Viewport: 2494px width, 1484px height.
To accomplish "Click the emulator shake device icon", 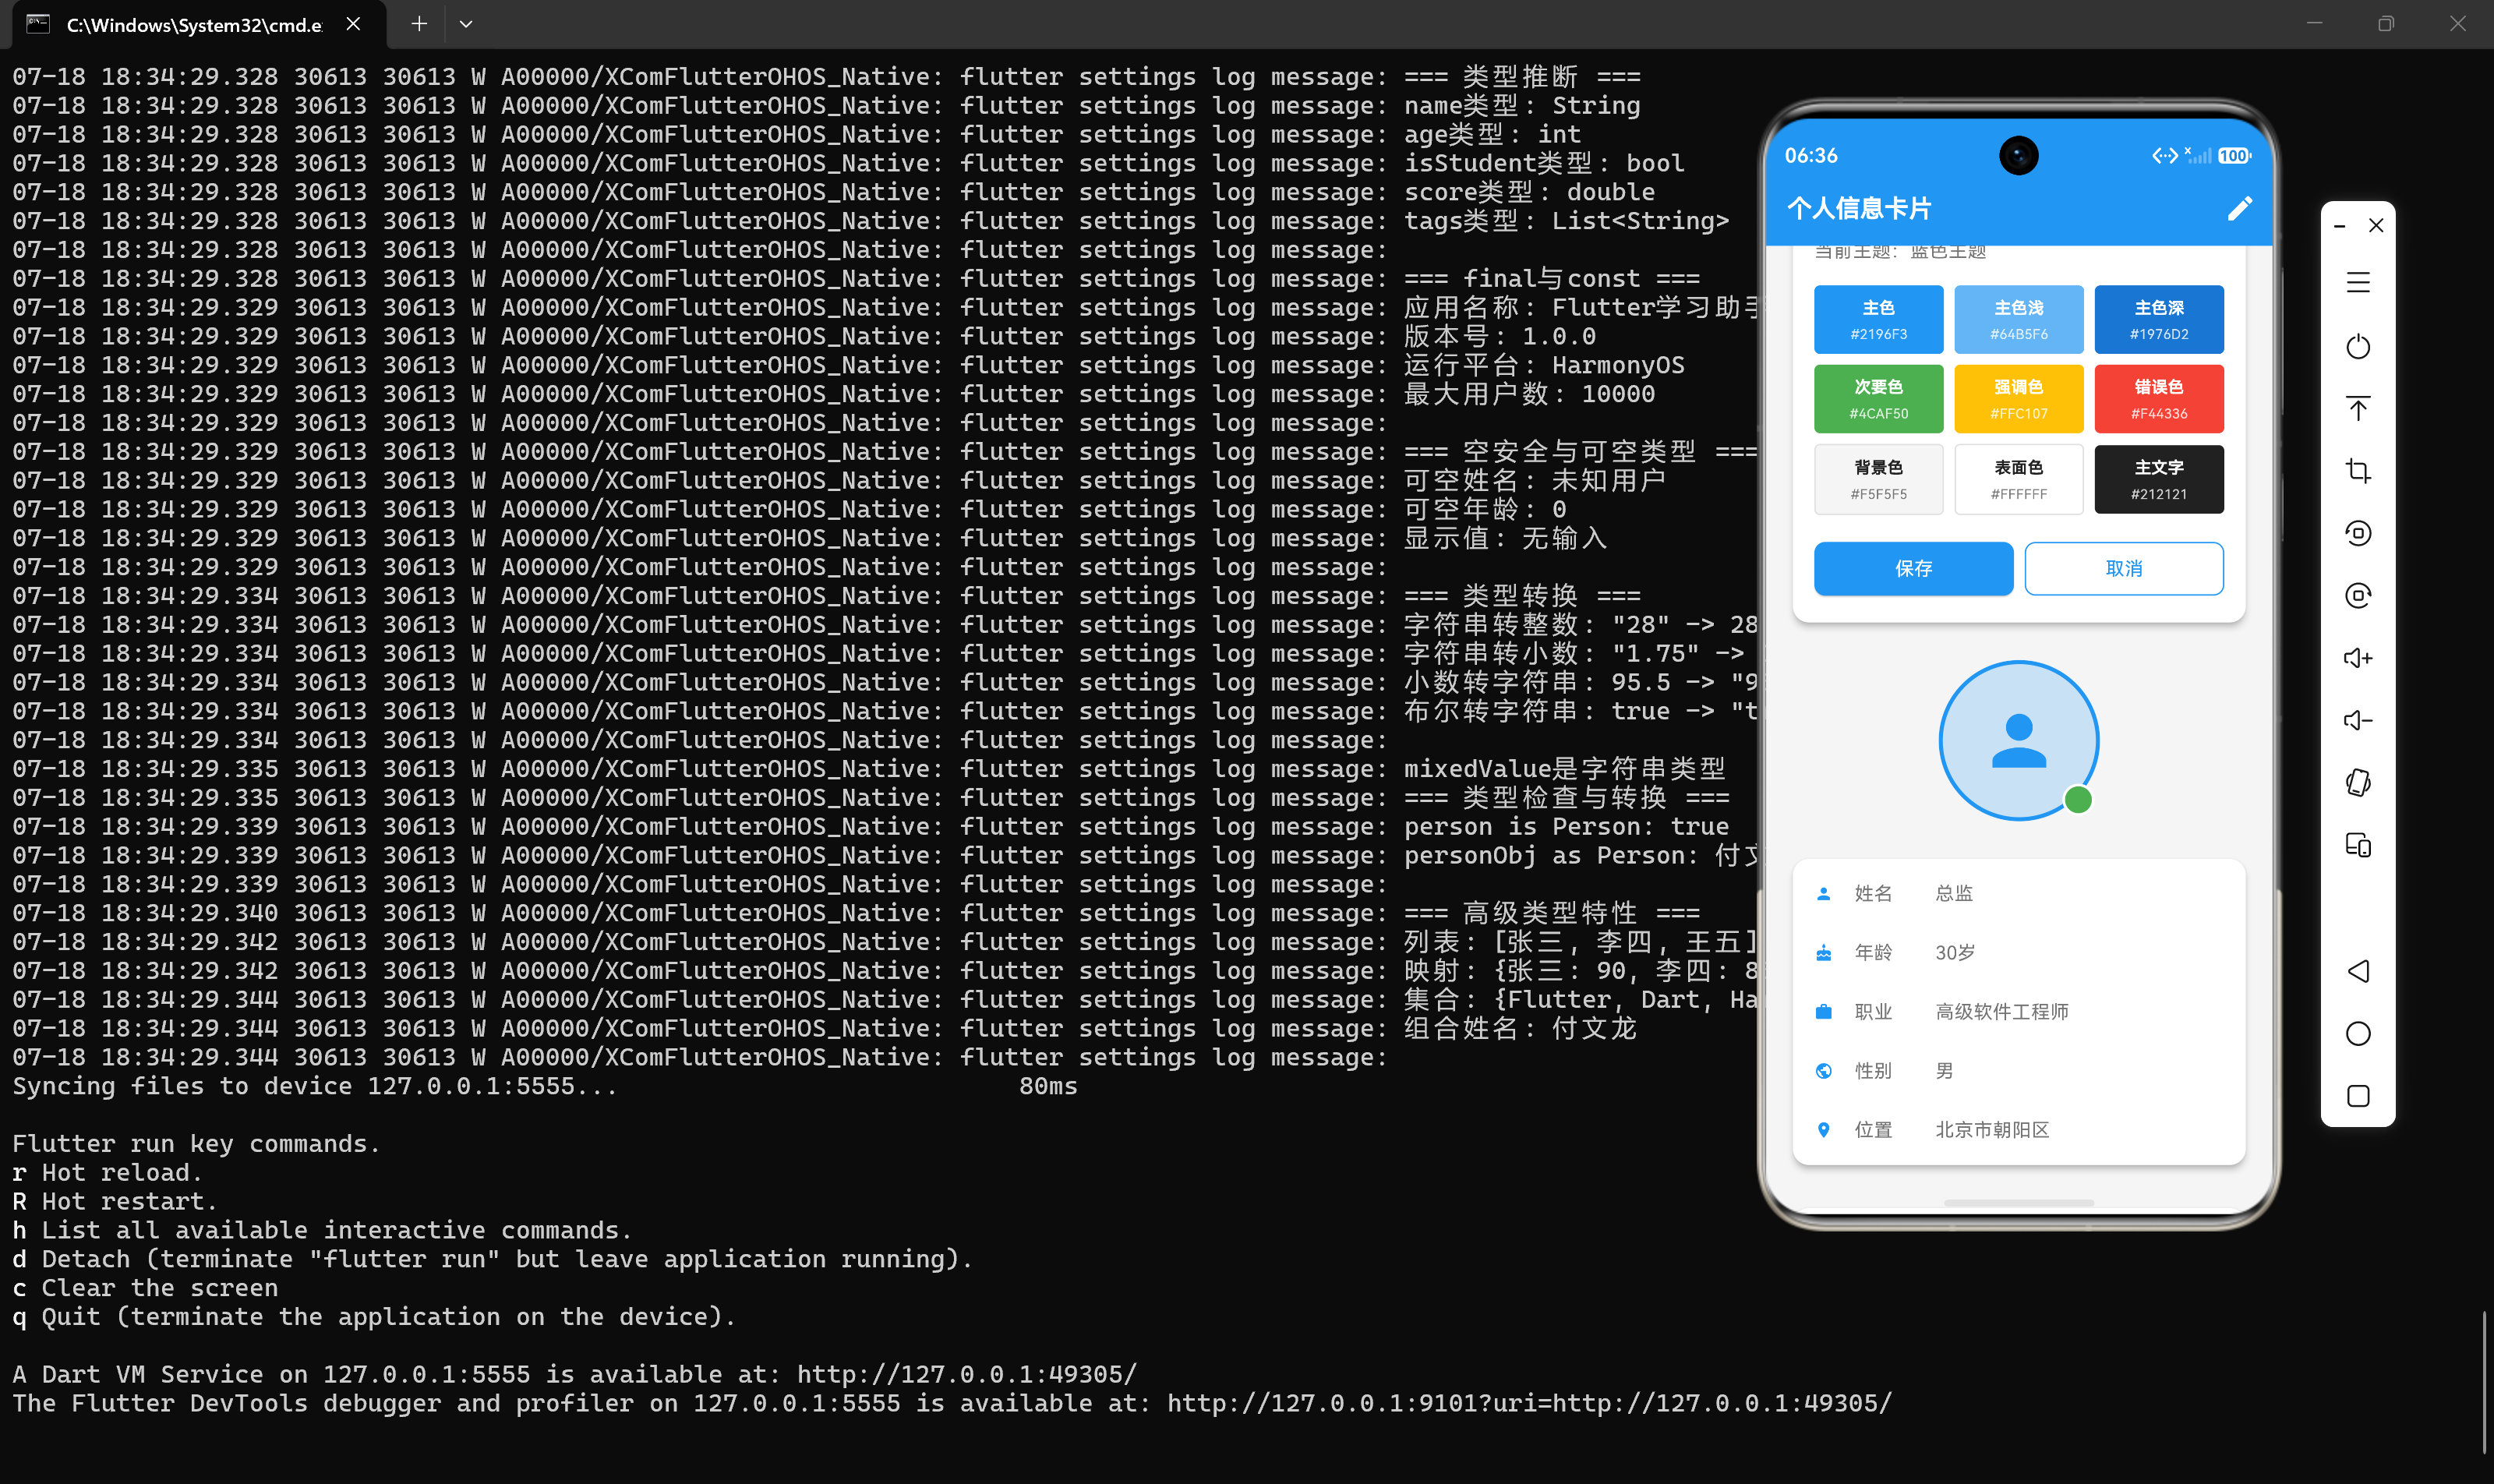I will (x=2358, y=782).
